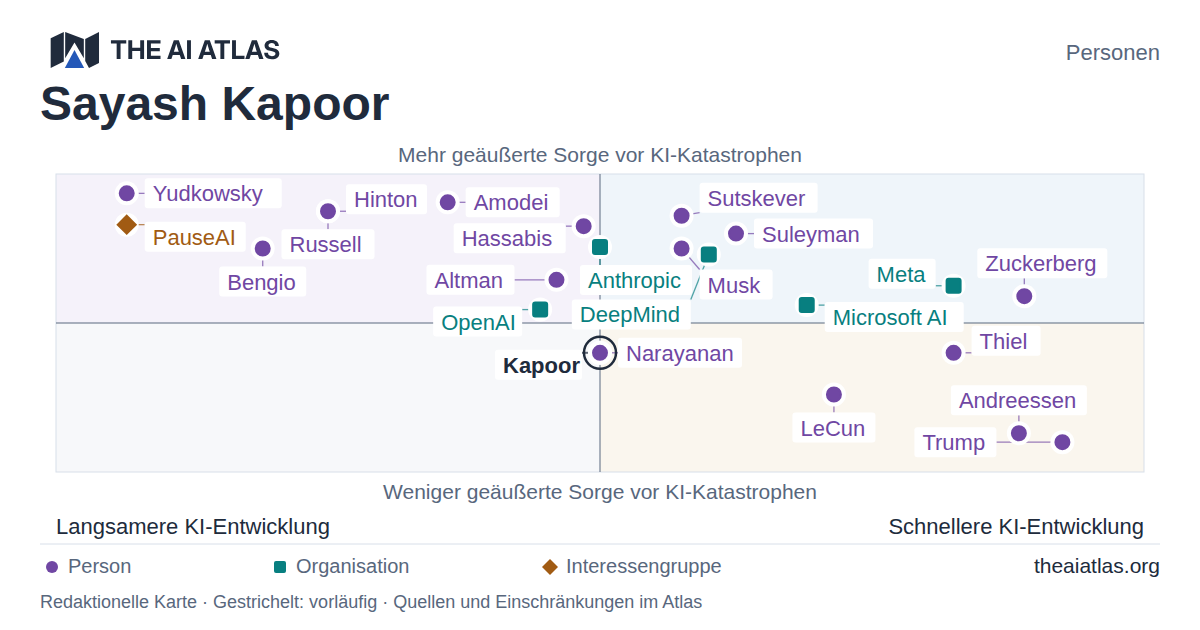
Task: Select the Zuckerberg purple dot
Action: click(1024, 296)
